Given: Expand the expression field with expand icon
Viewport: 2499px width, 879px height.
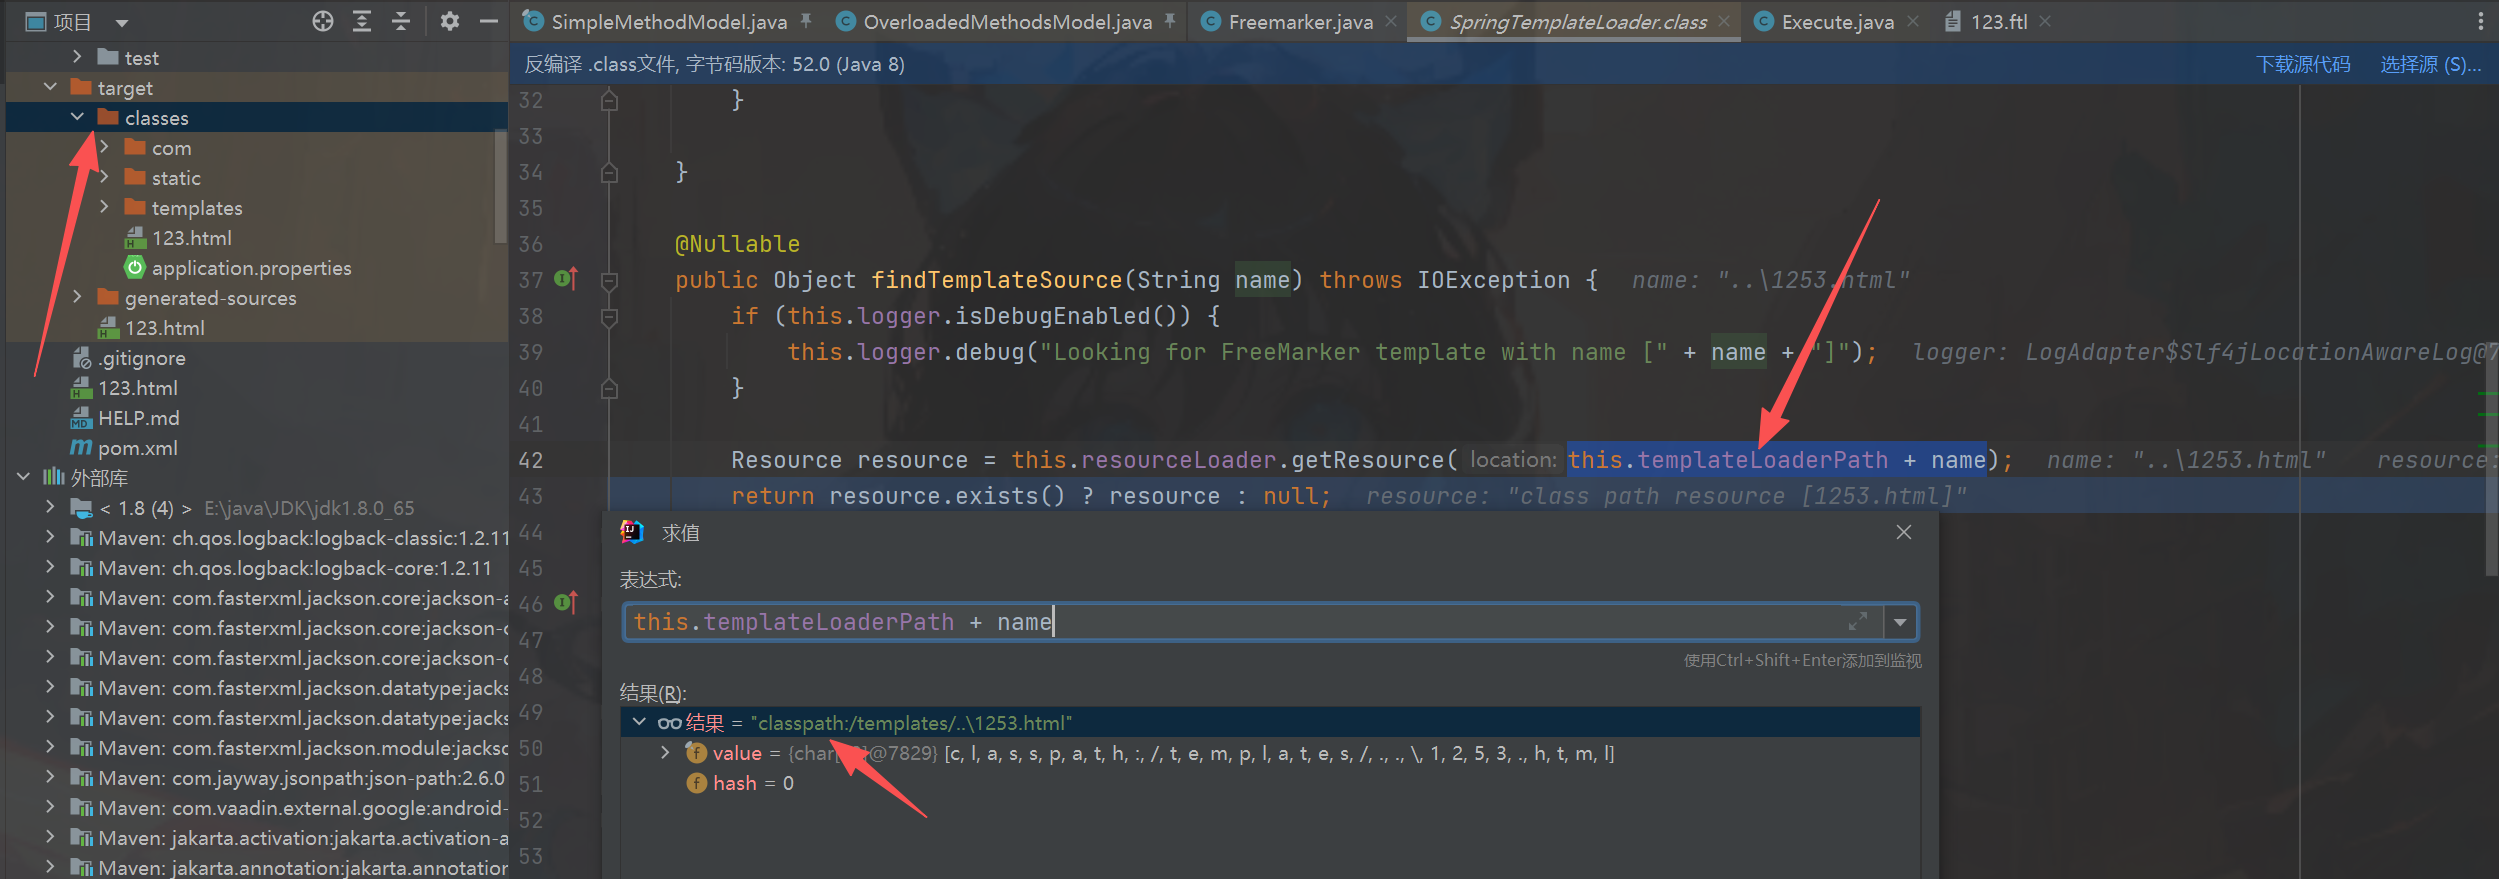Looking at the screenshot, I should click(x=1857, y=622).
